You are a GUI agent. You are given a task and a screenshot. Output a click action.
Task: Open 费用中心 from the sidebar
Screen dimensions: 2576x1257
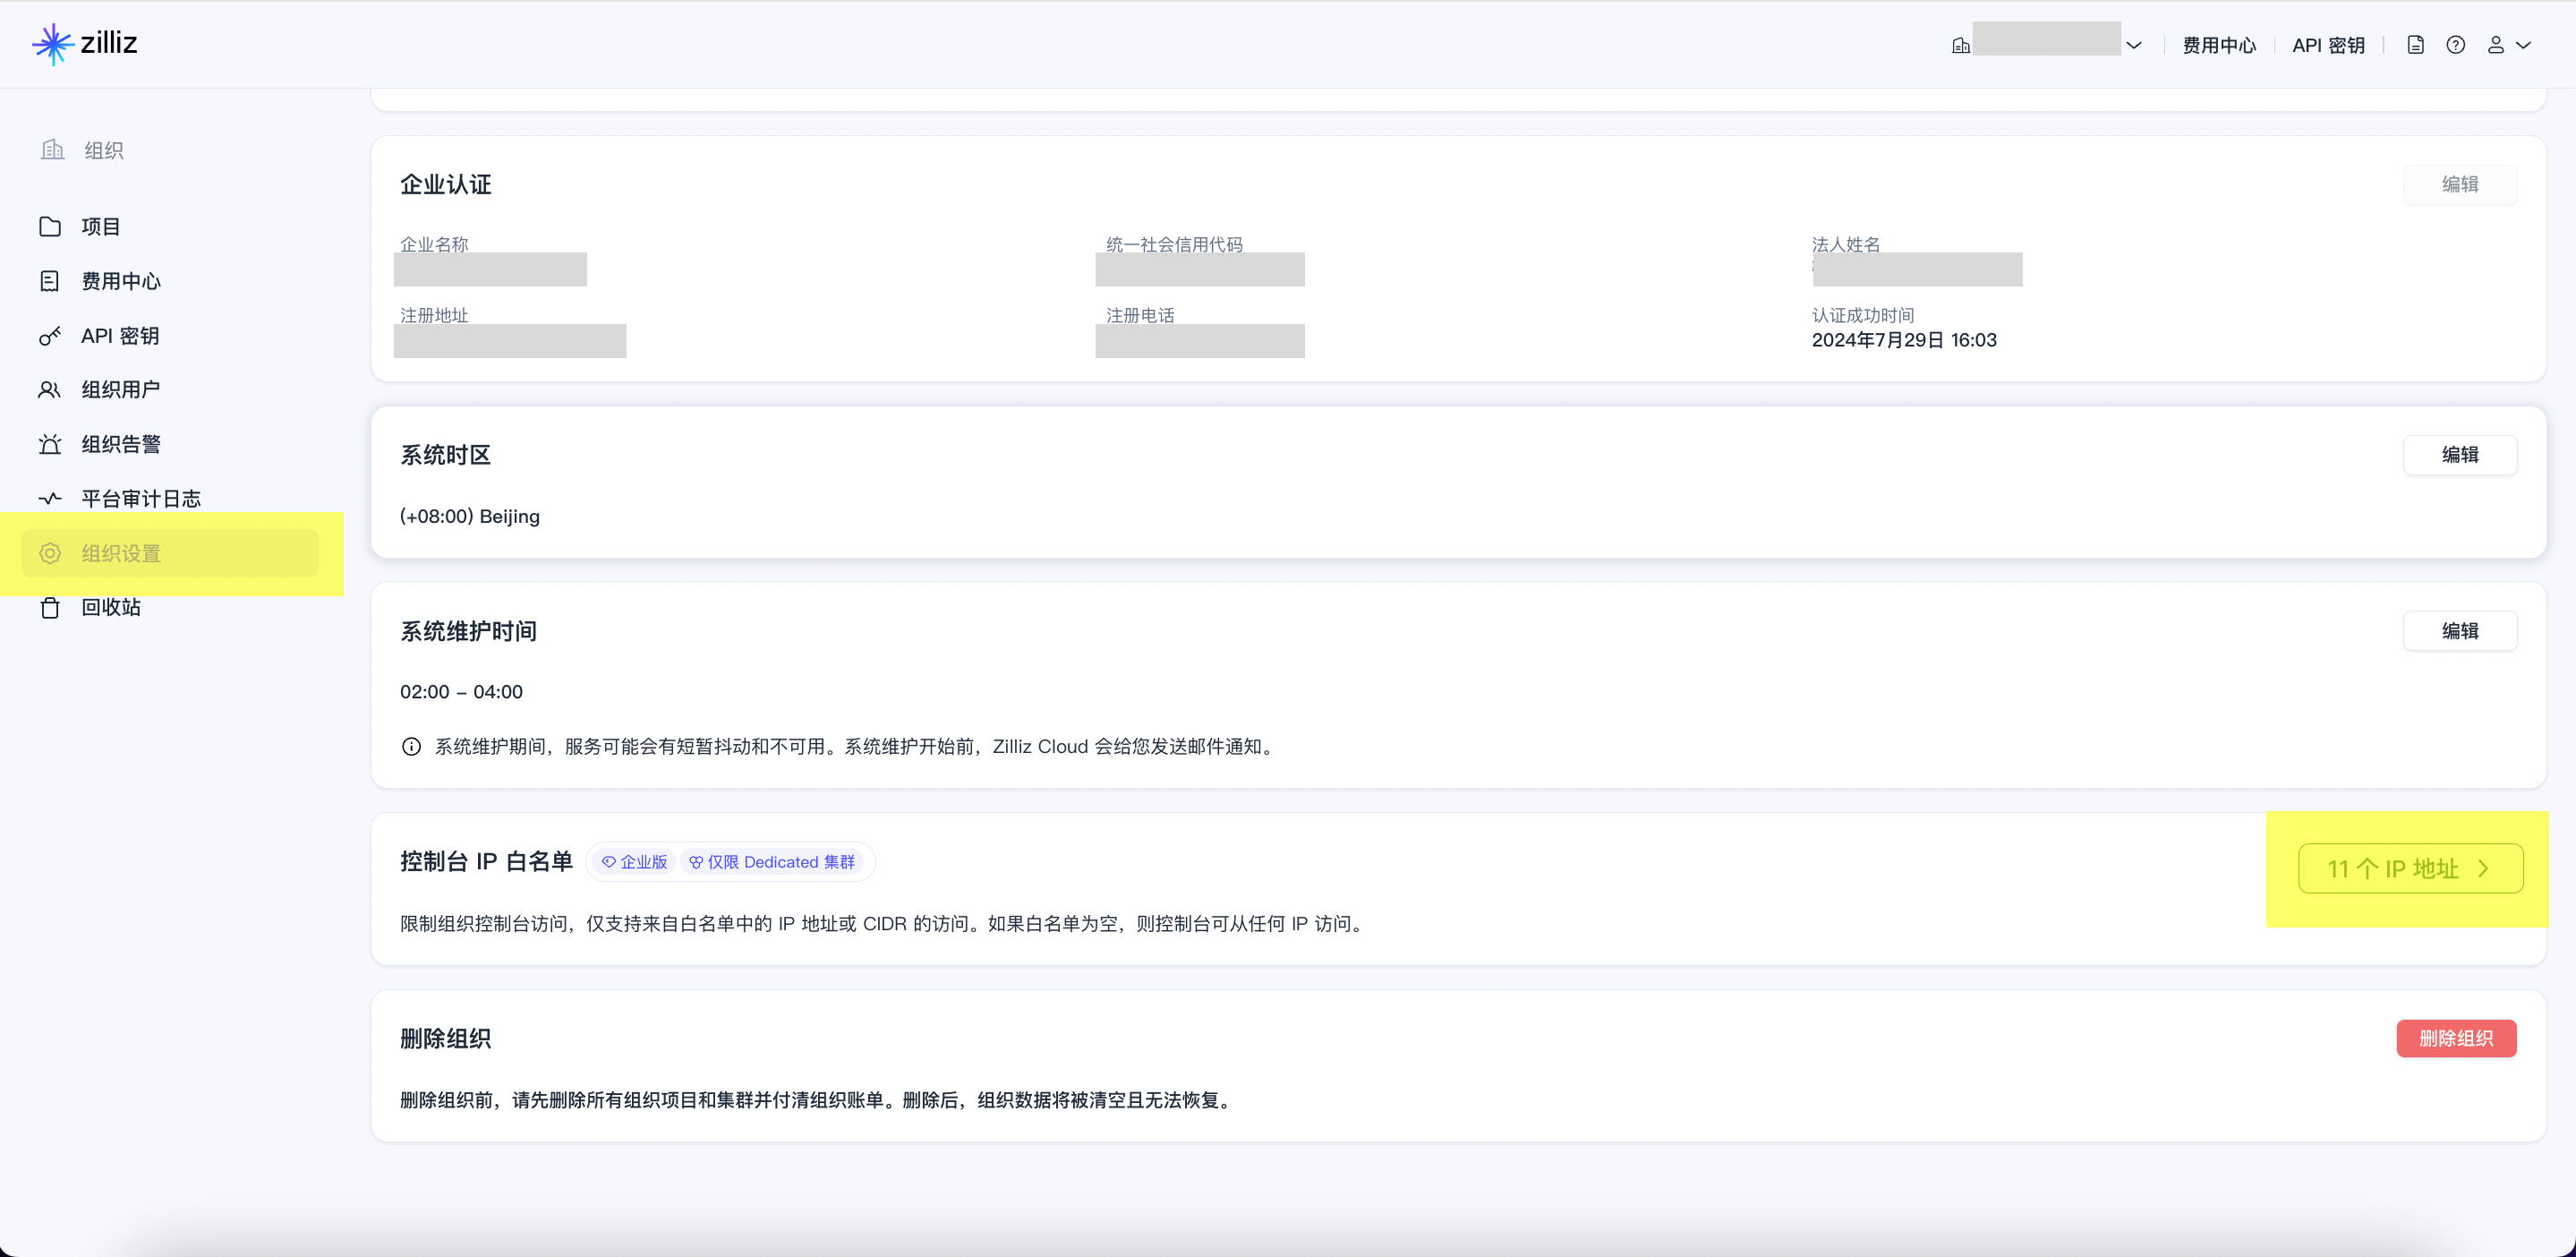pos(120,281)
